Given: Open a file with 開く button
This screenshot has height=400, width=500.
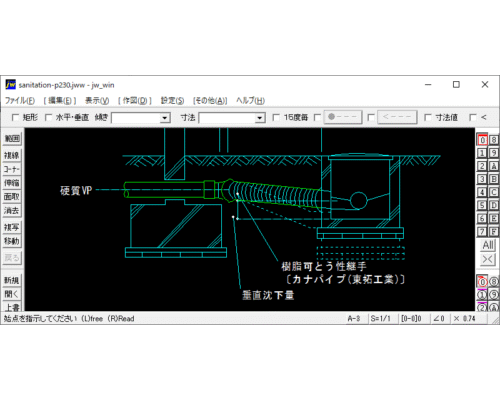Looking at the screenshot, I should pos(12,294).
